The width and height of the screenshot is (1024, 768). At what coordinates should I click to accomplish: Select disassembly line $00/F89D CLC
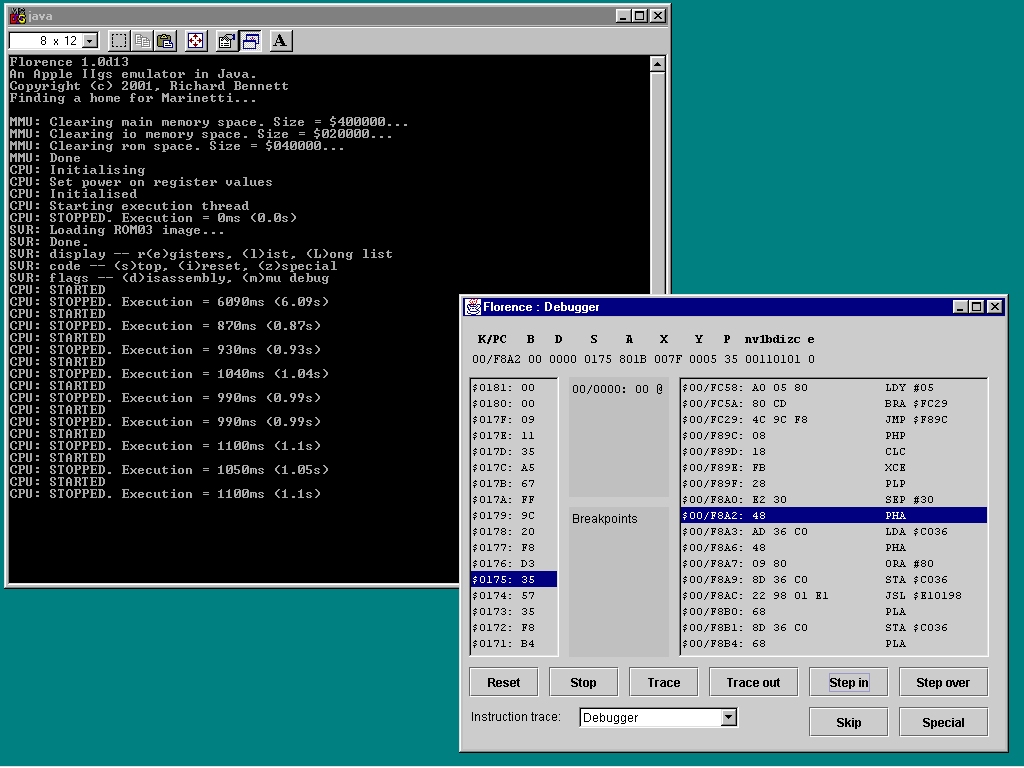833,451
